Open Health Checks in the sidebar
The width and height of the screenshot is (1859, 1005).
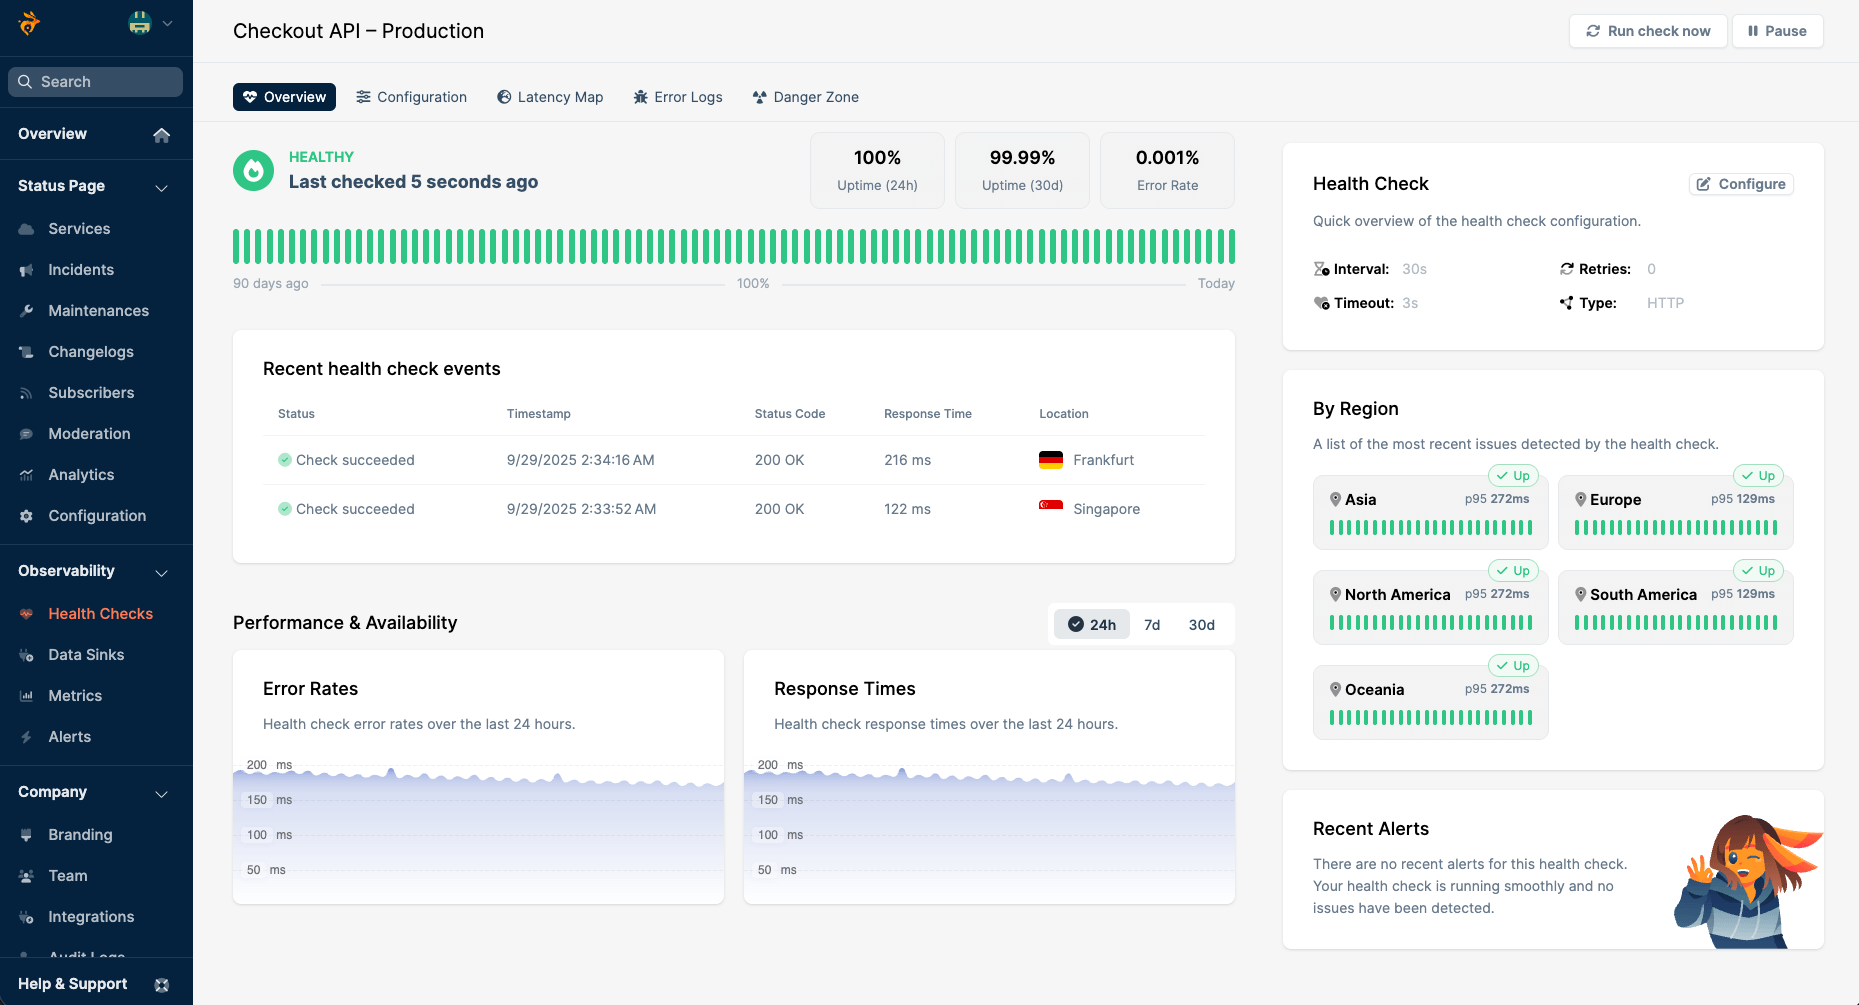click(x=100, y=614)
